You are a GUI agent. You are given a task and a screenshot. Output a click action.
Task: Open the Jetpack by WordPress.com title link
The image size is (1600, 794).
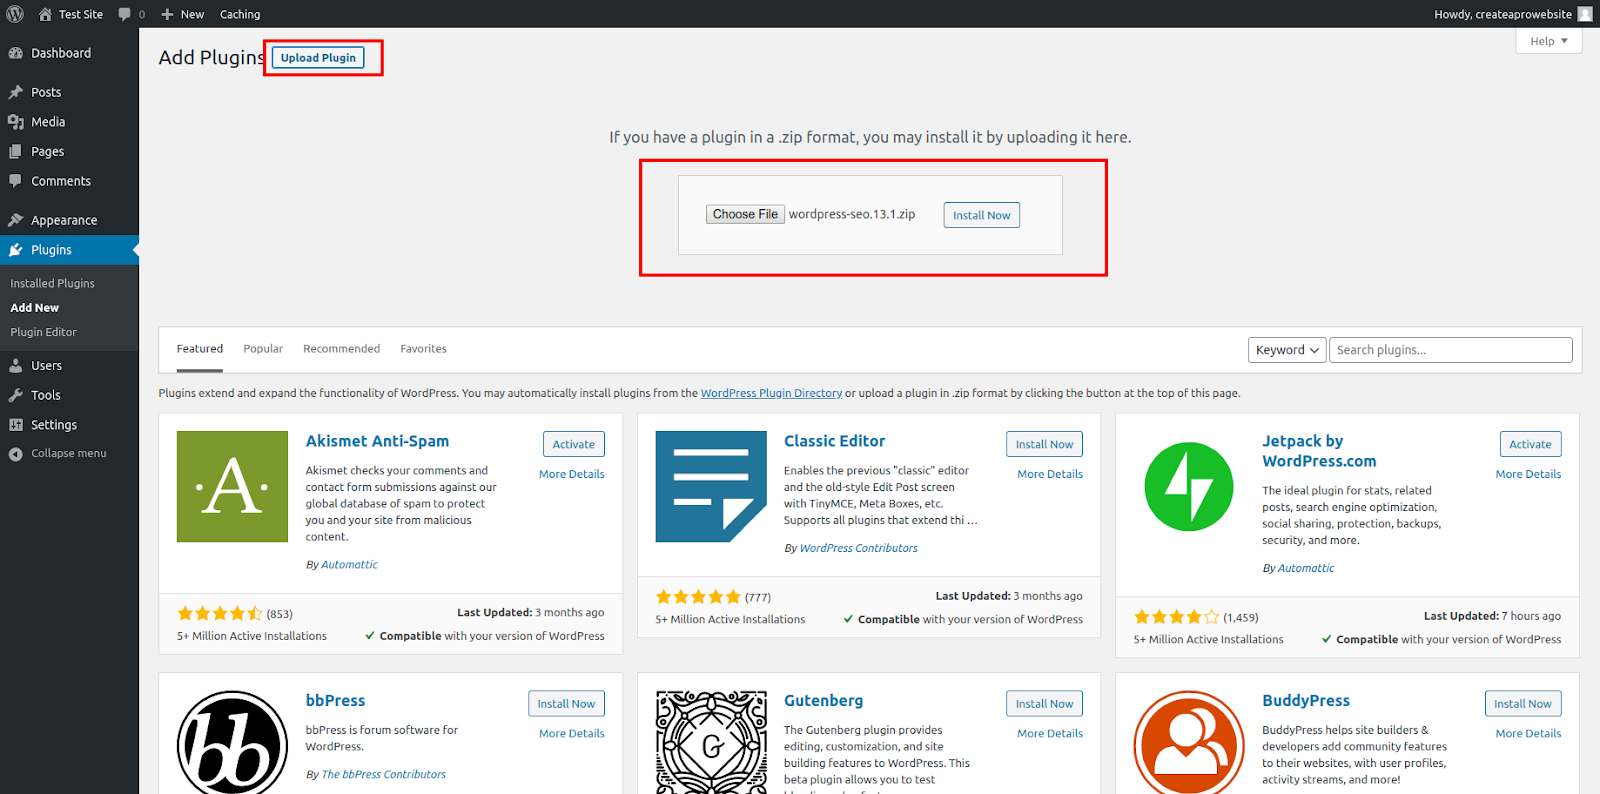click(x=1319, y=451)
